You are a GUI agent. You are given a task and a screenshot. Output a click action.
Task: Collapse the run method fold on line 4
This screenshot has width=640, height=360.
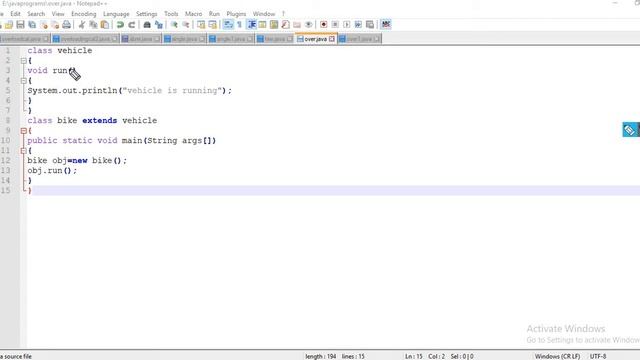coord(24,81)
